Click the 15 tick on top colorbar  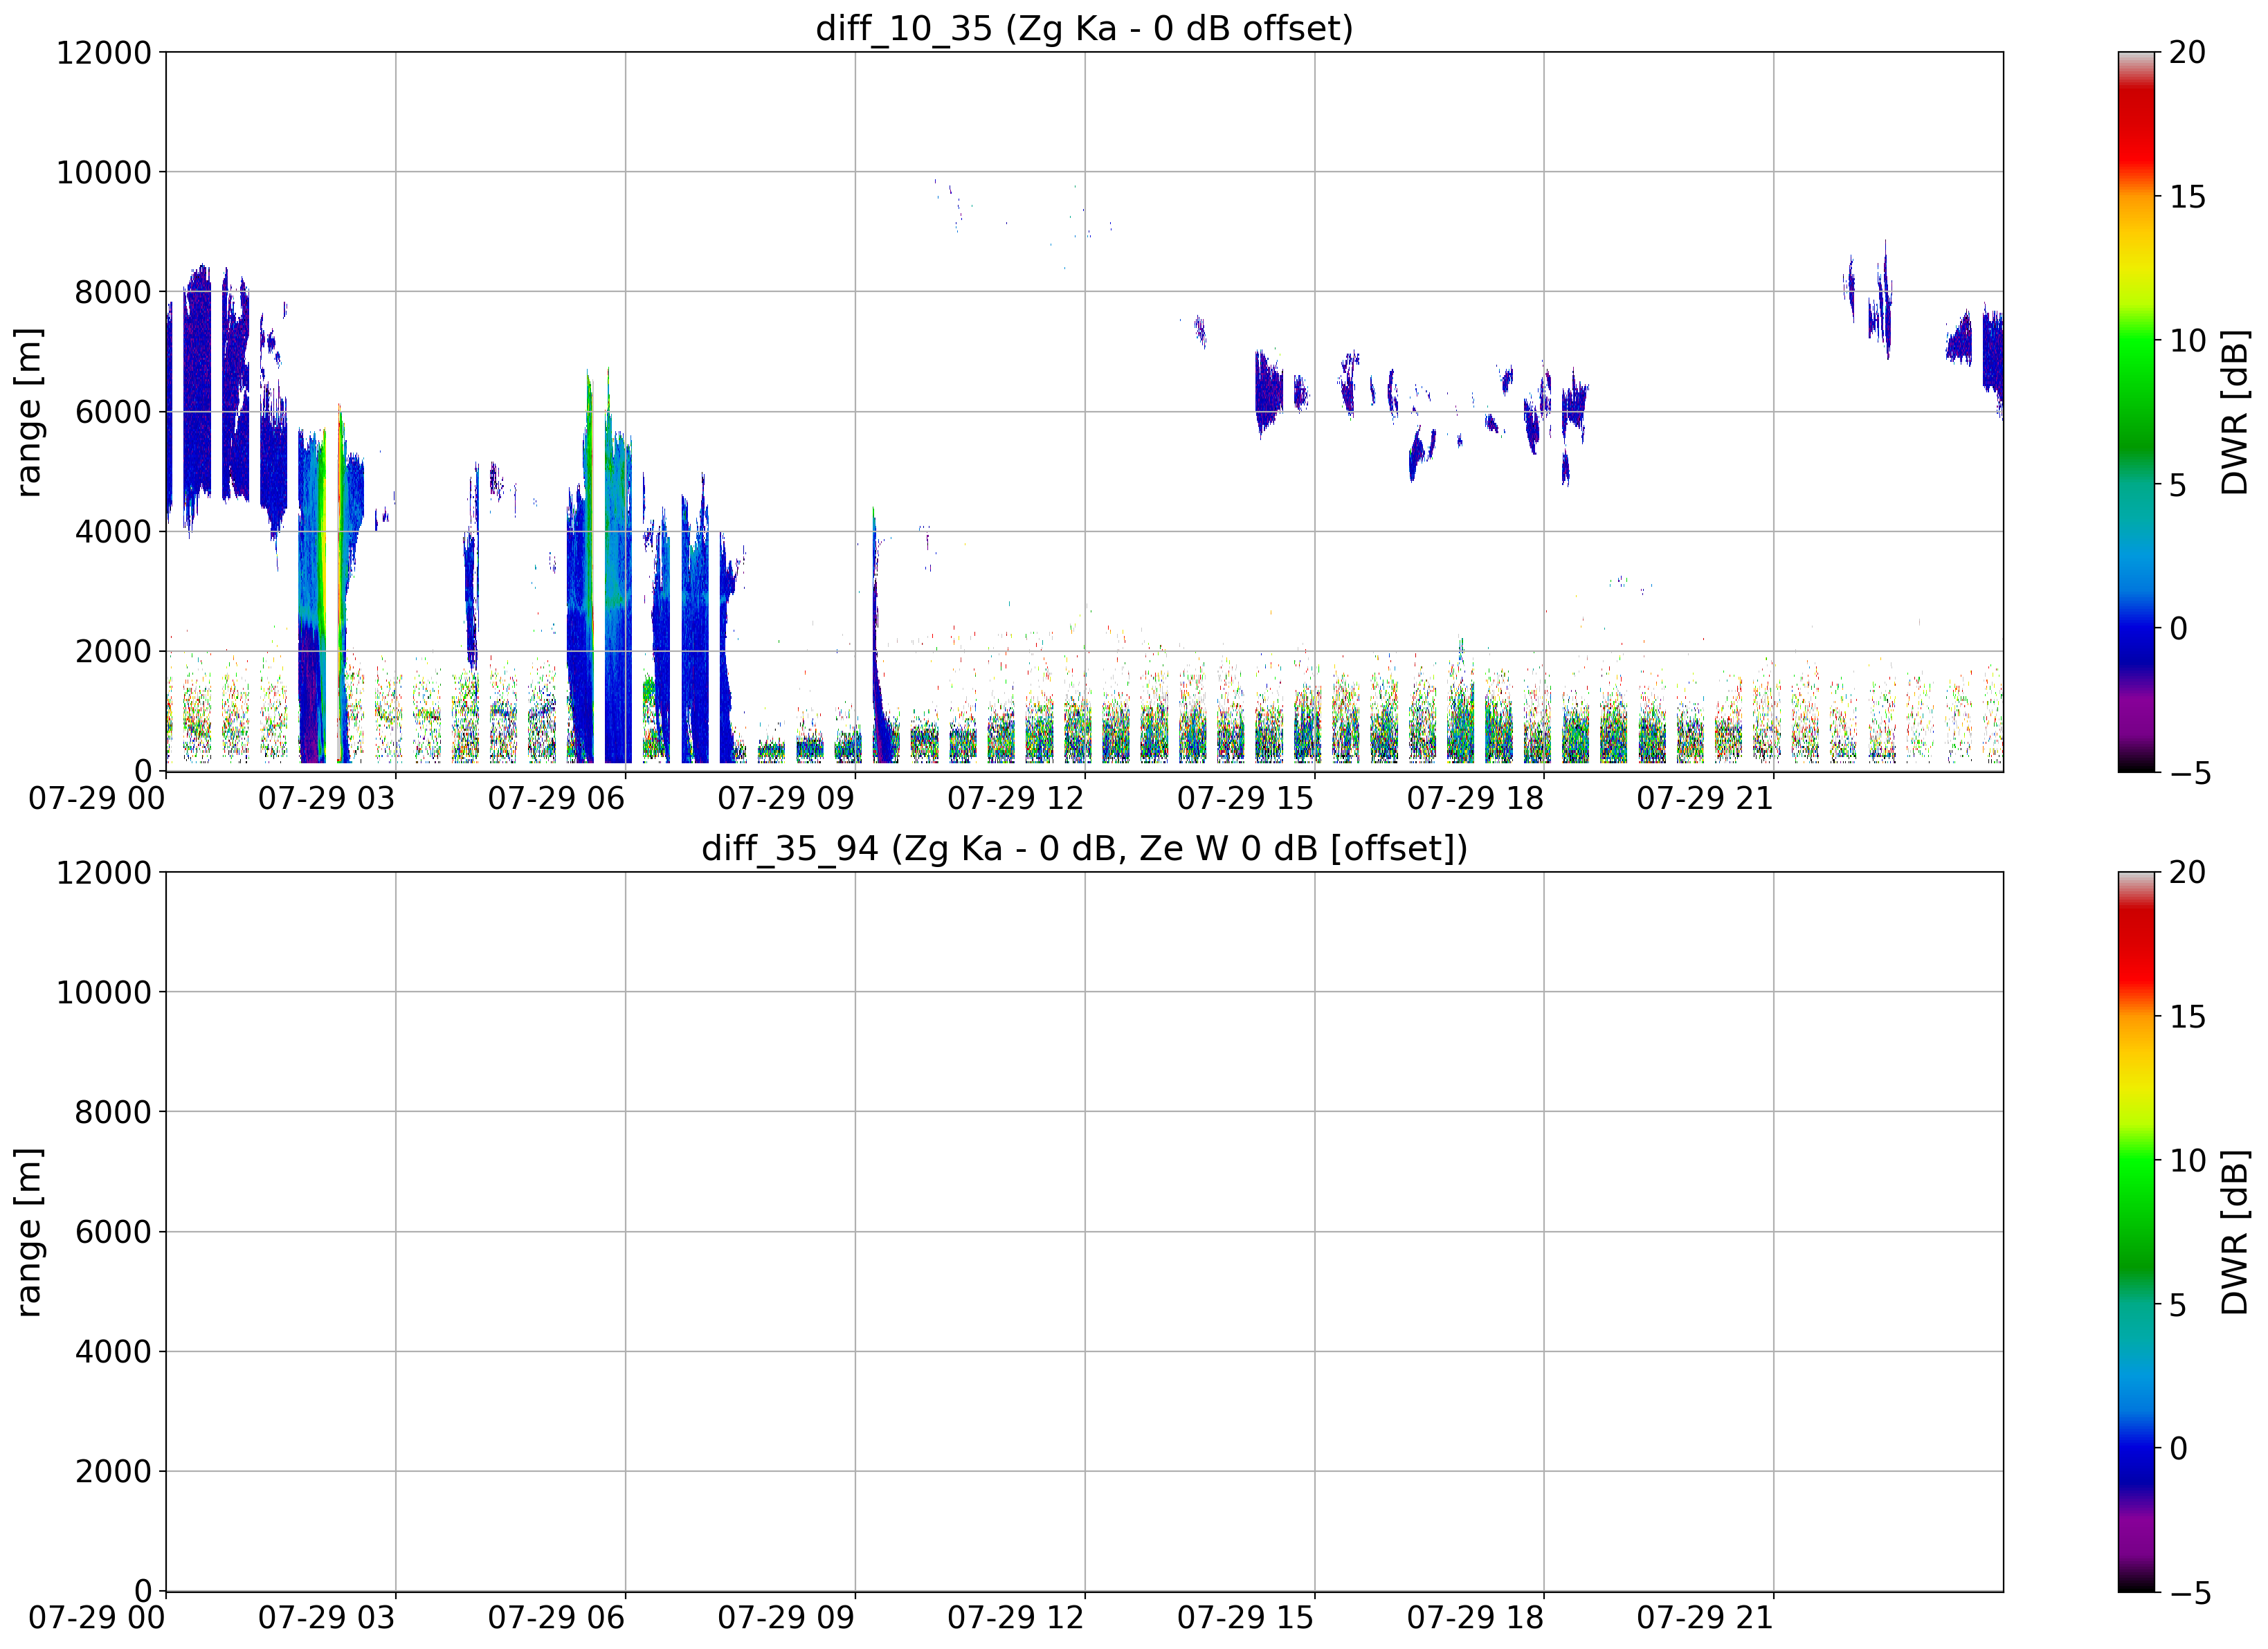[x=2187, y=197]
